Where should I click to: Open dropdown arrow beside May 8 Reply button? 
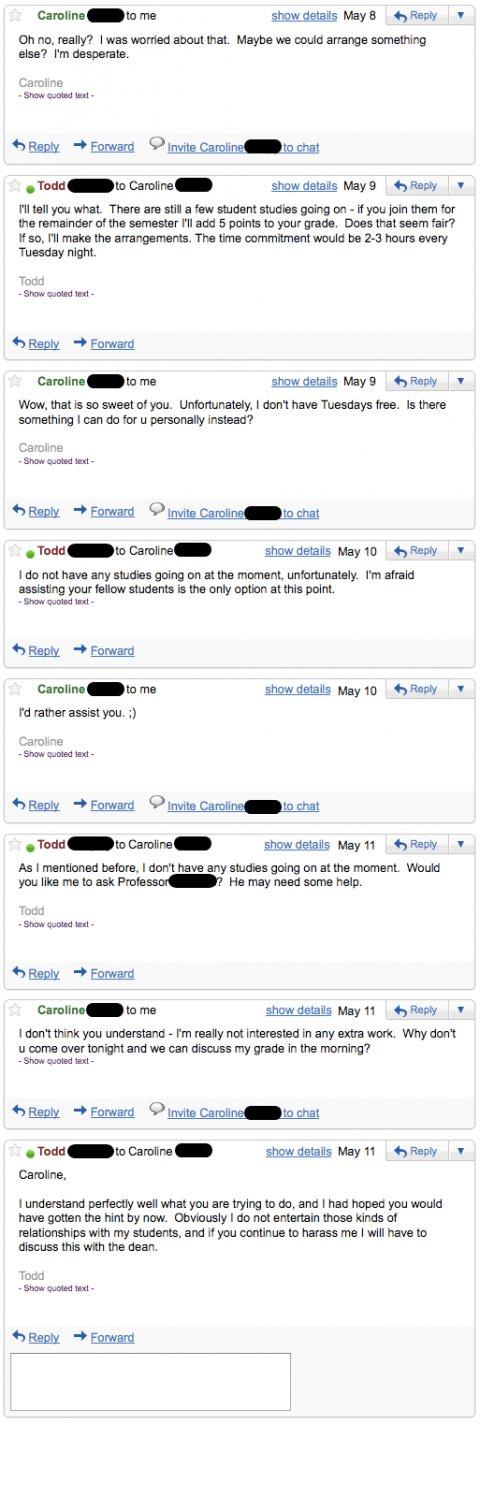(x=460, y=16)
